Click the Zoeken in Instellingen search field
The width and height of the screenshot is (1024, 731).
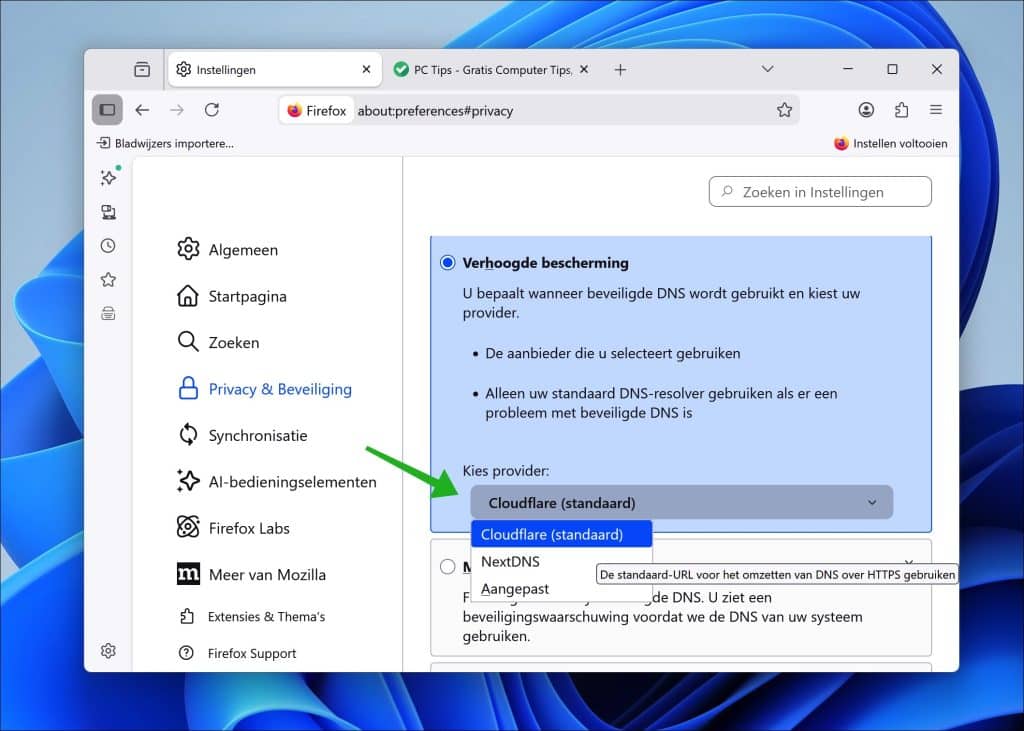[819, 191]
